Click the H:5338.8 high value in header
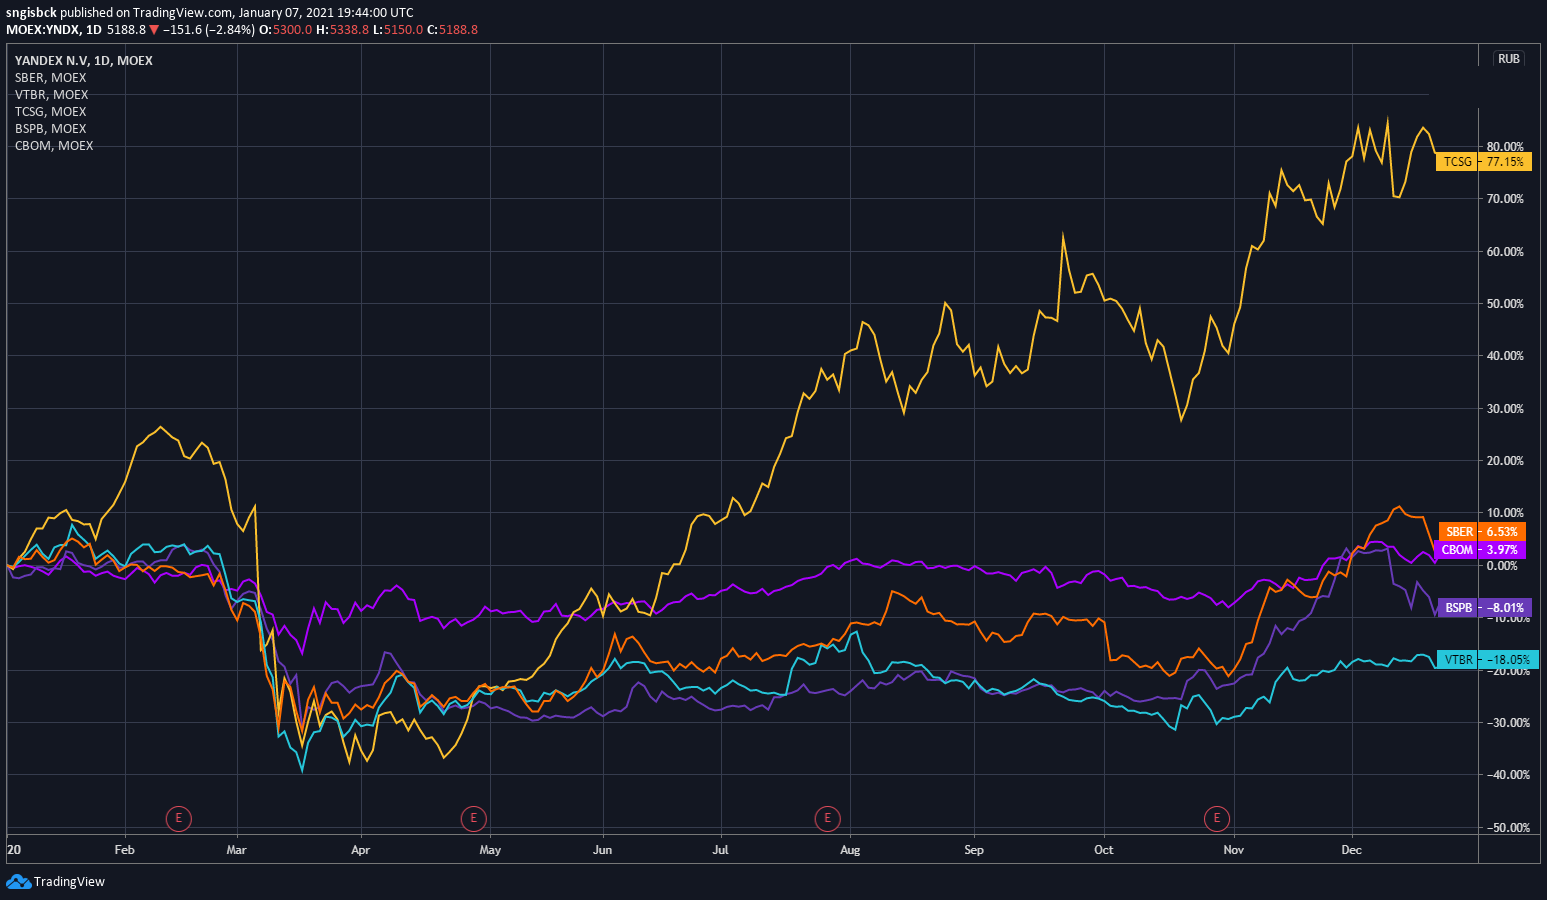 342,30
